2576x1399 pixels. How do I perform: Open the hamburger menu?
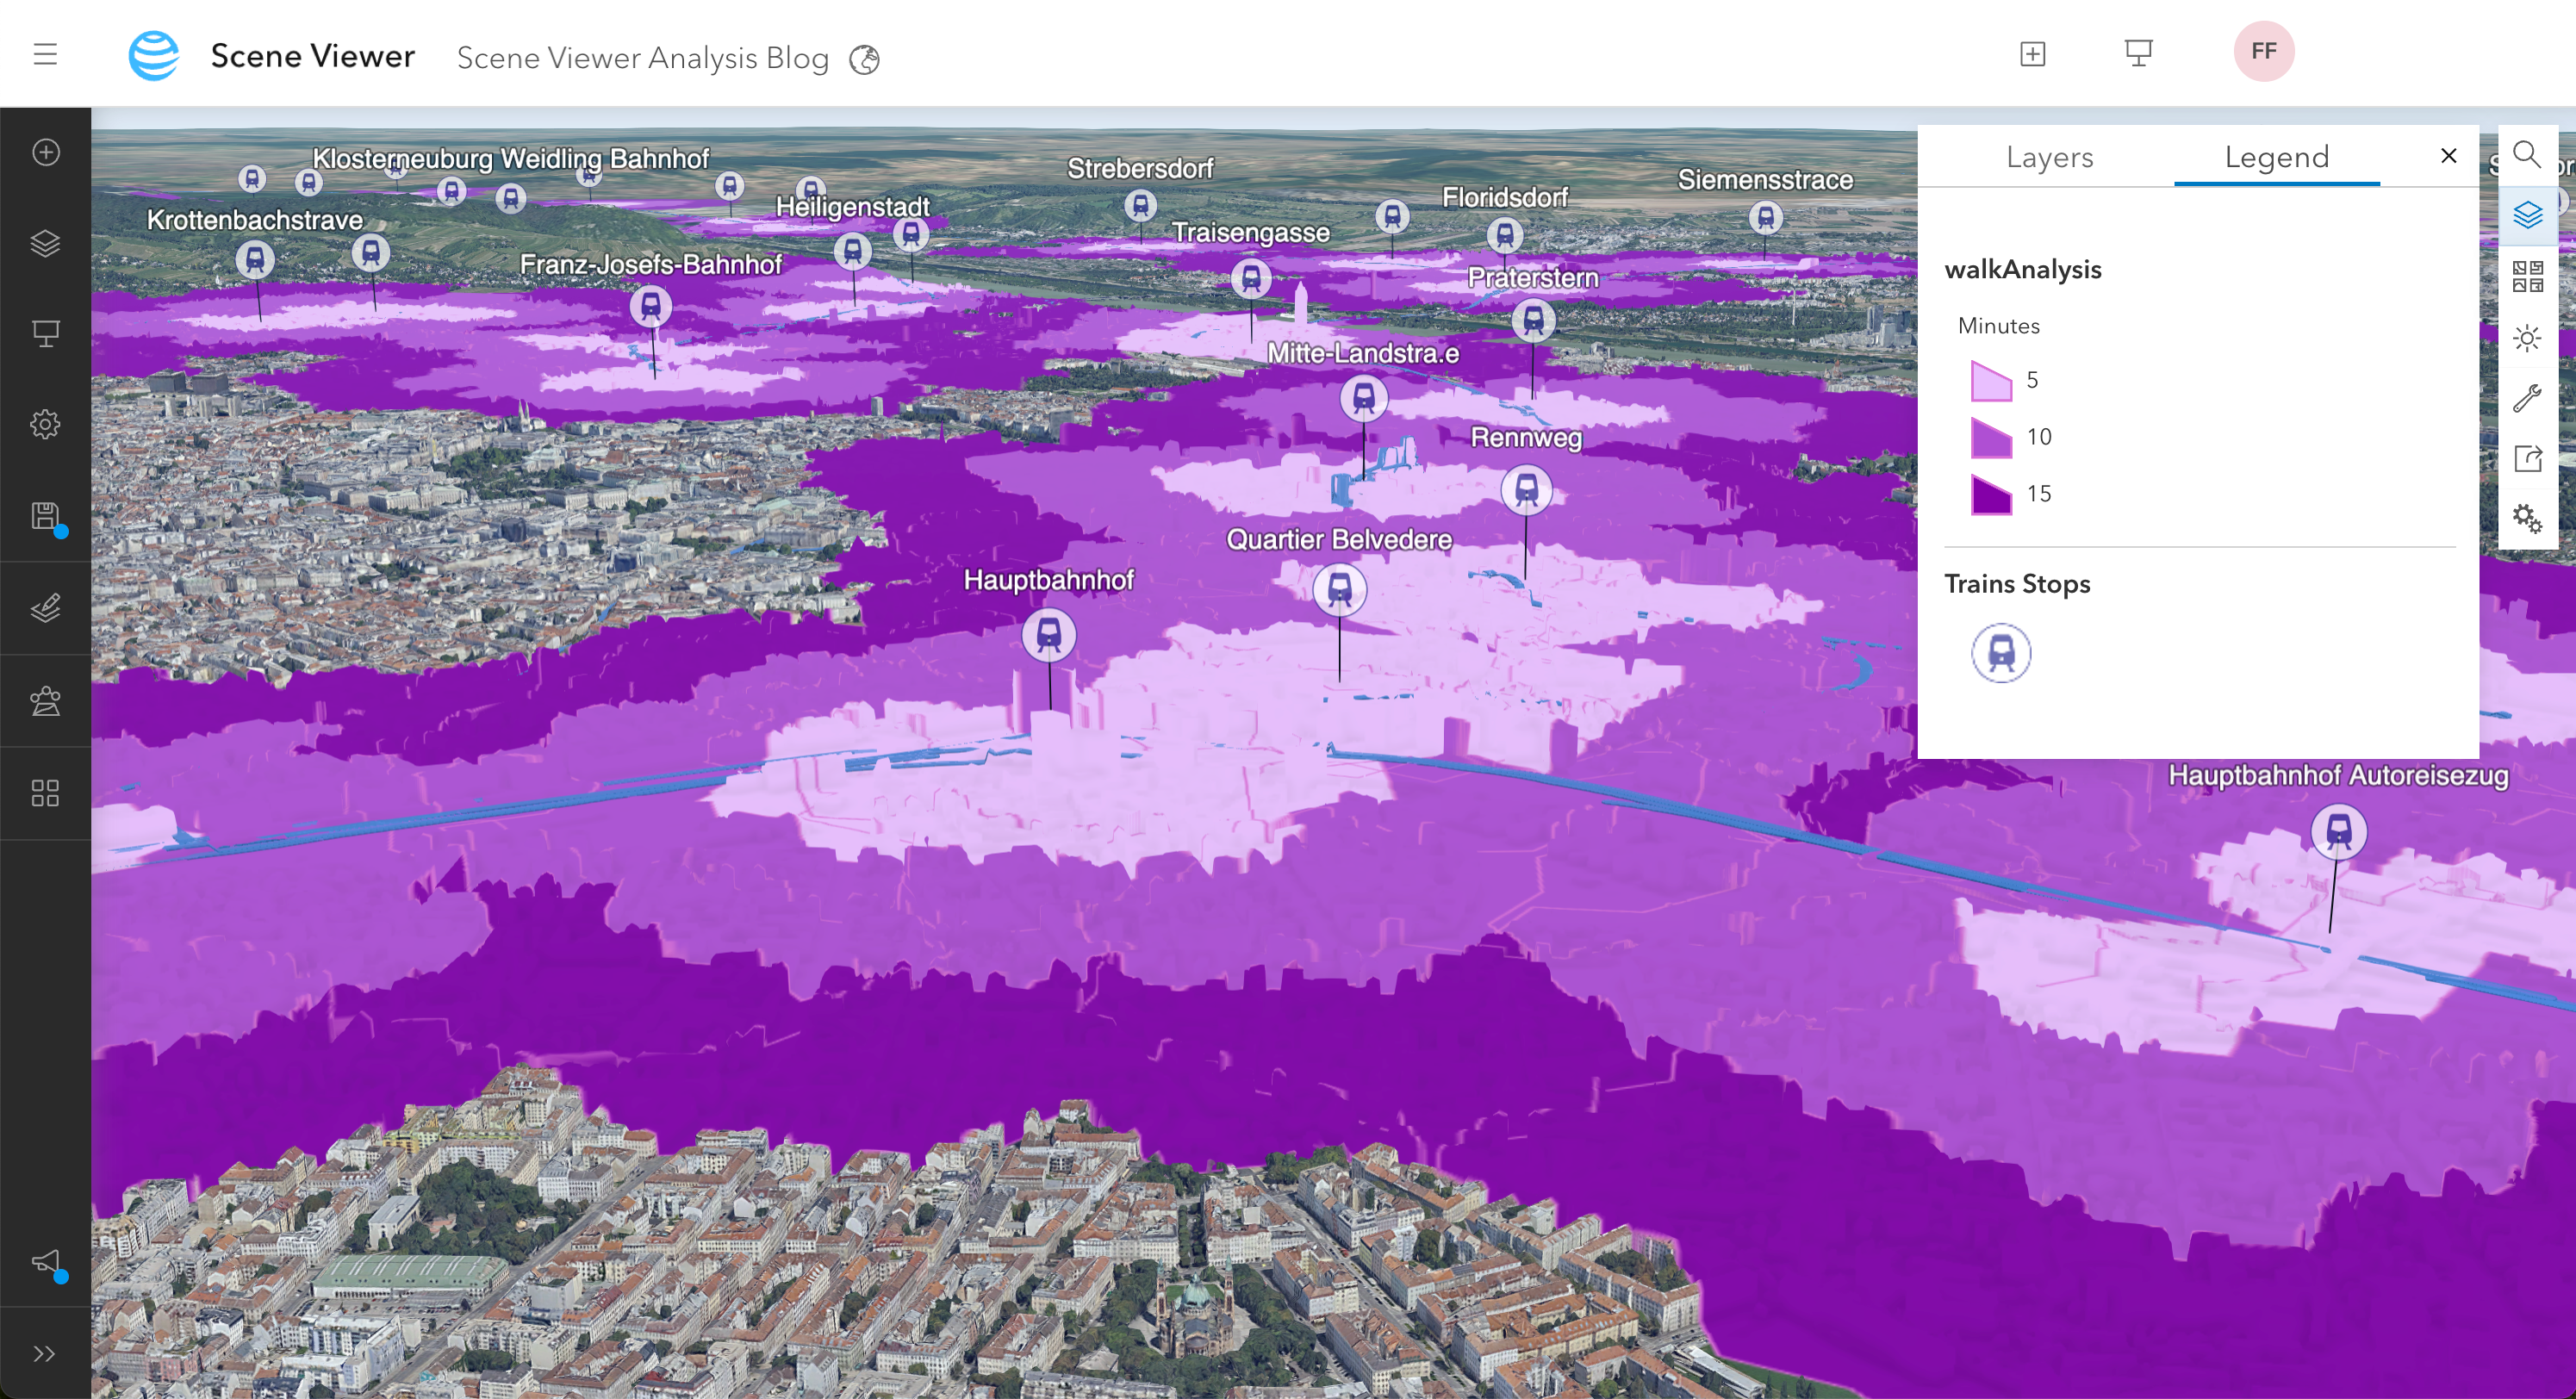(45, 54)
